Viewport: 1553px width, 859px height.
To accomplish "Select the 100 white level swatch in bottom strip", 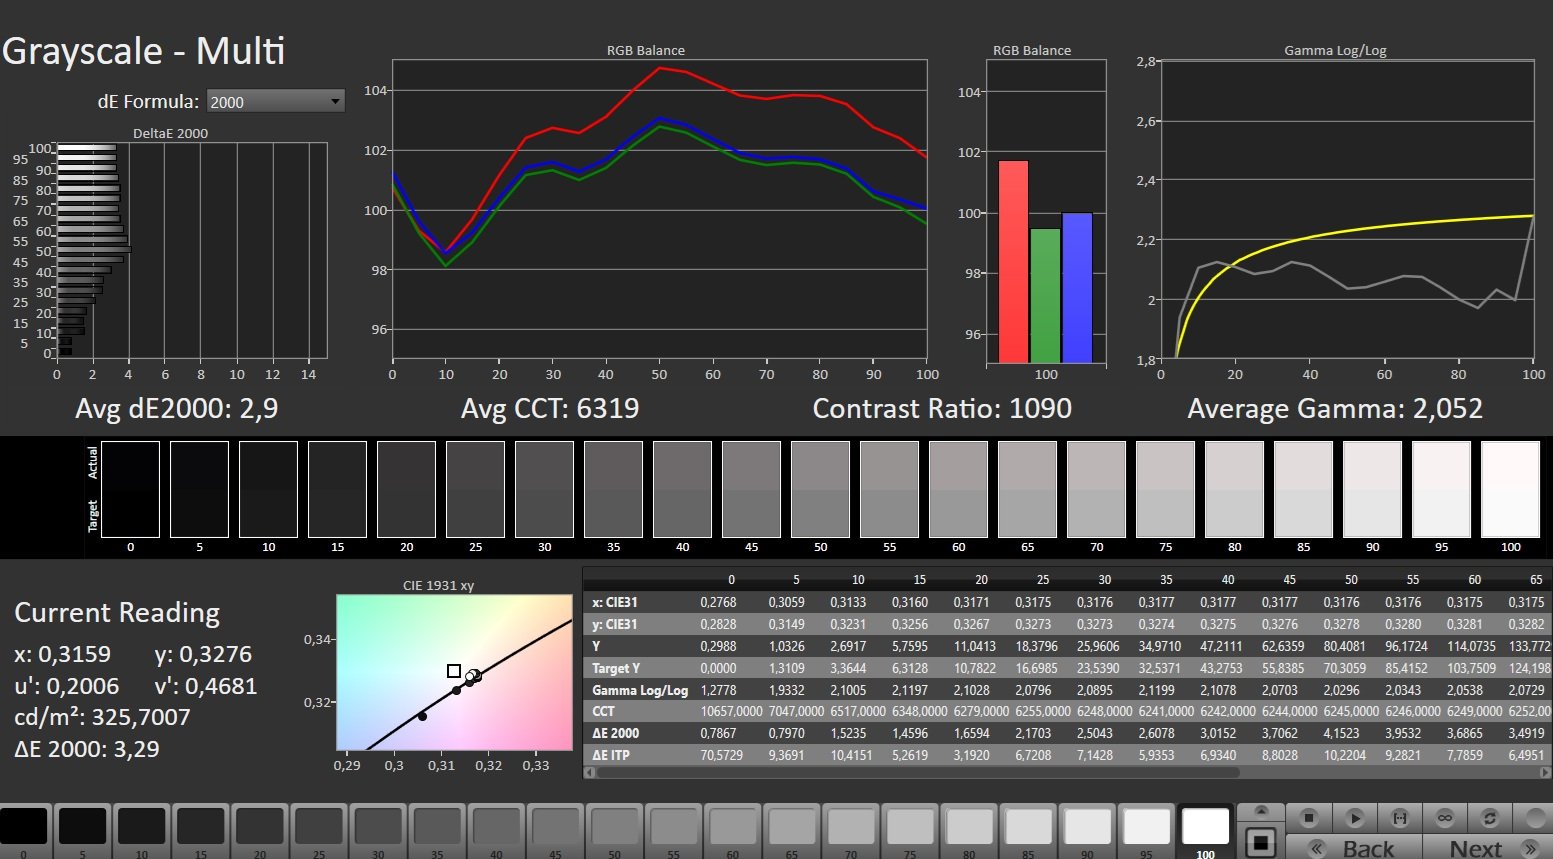I will (x=1205, y=827).
